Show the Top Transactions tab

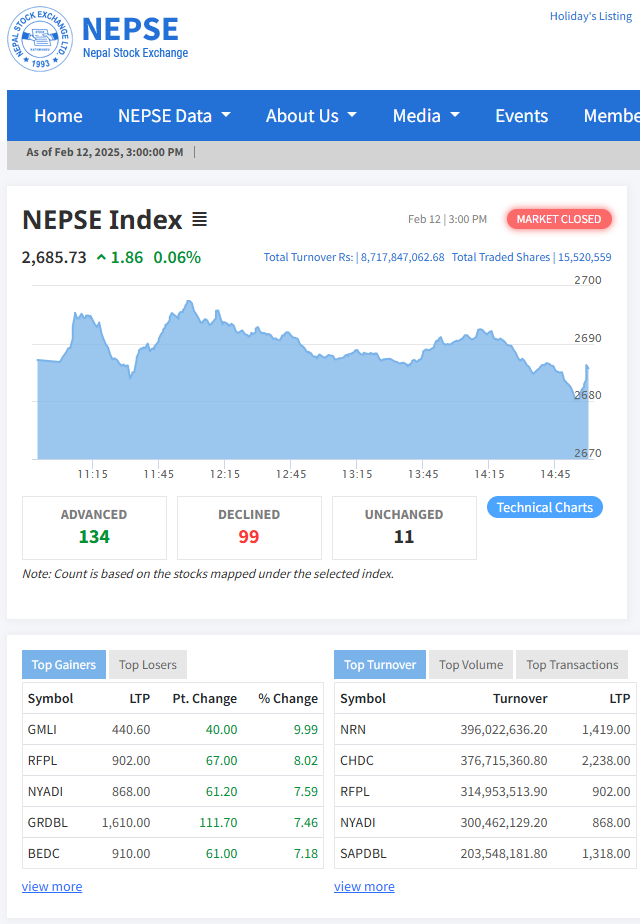(572, 665)
